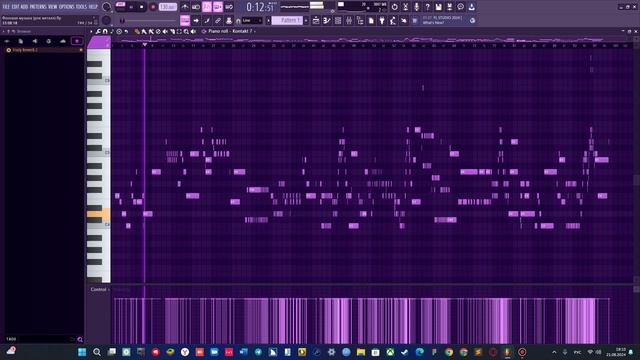
Task: Toggle loop recording button
Action: tap(229, 7)
